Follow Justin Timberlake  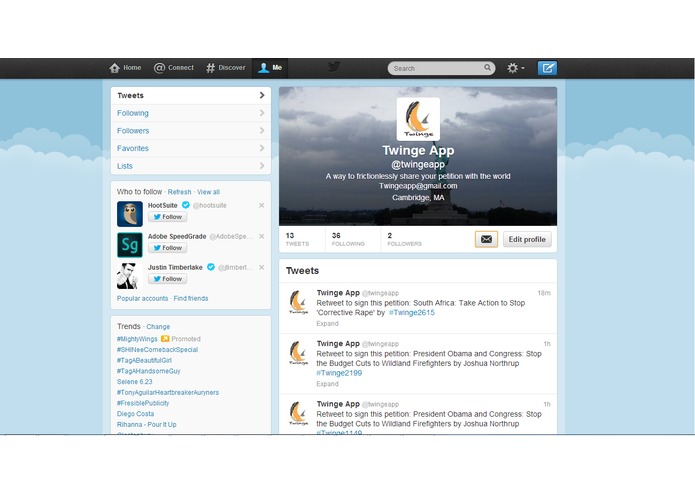tap(168, 279)
